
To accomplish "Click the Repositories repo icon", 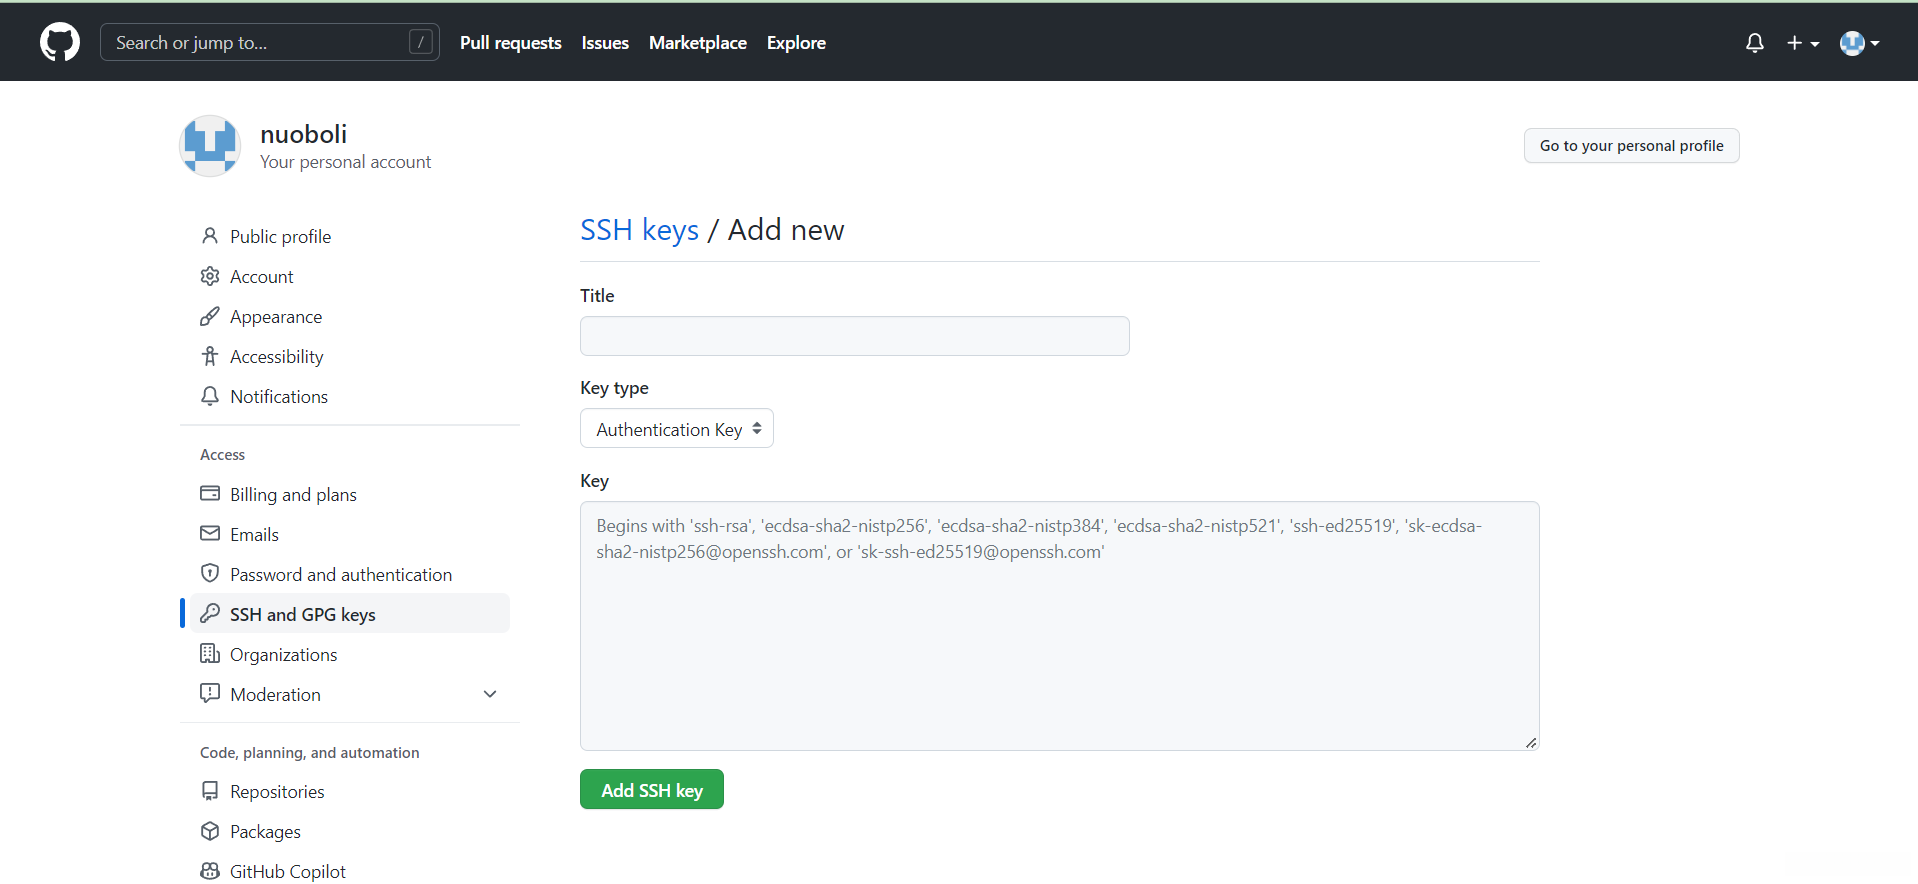I will (x=210, y=791).
